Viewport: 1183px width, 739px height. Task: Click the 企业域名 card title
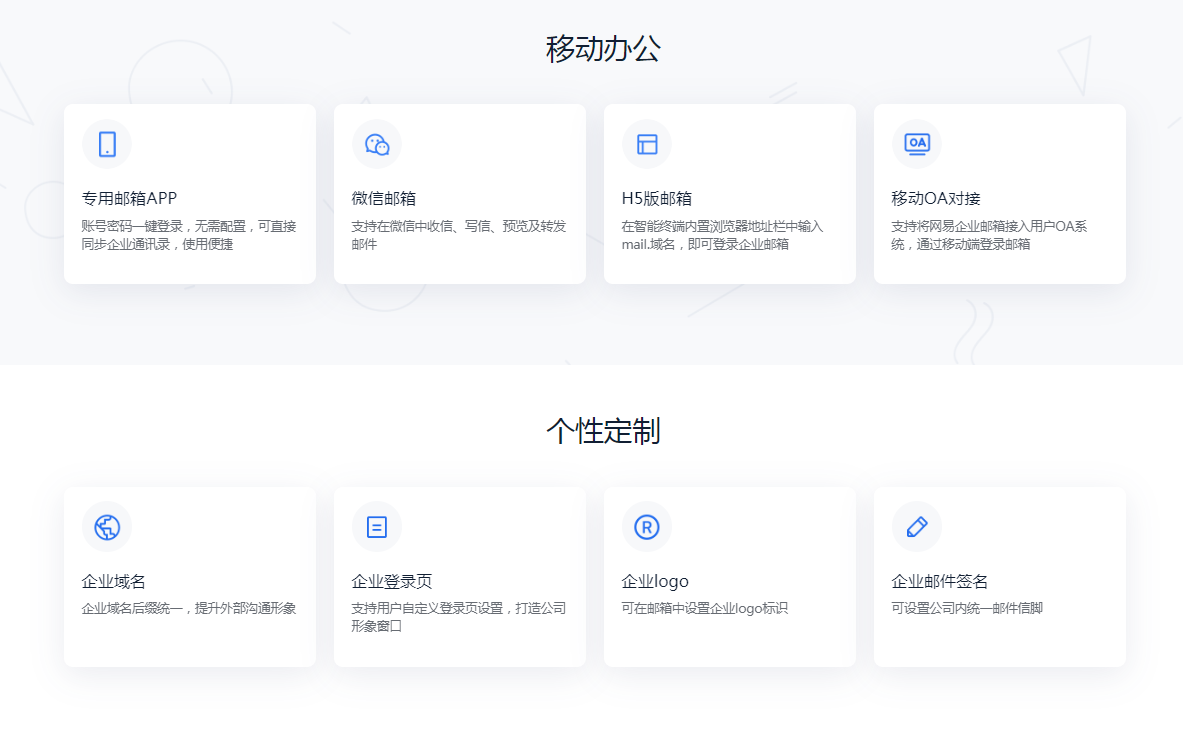click(x=113, y=581)
